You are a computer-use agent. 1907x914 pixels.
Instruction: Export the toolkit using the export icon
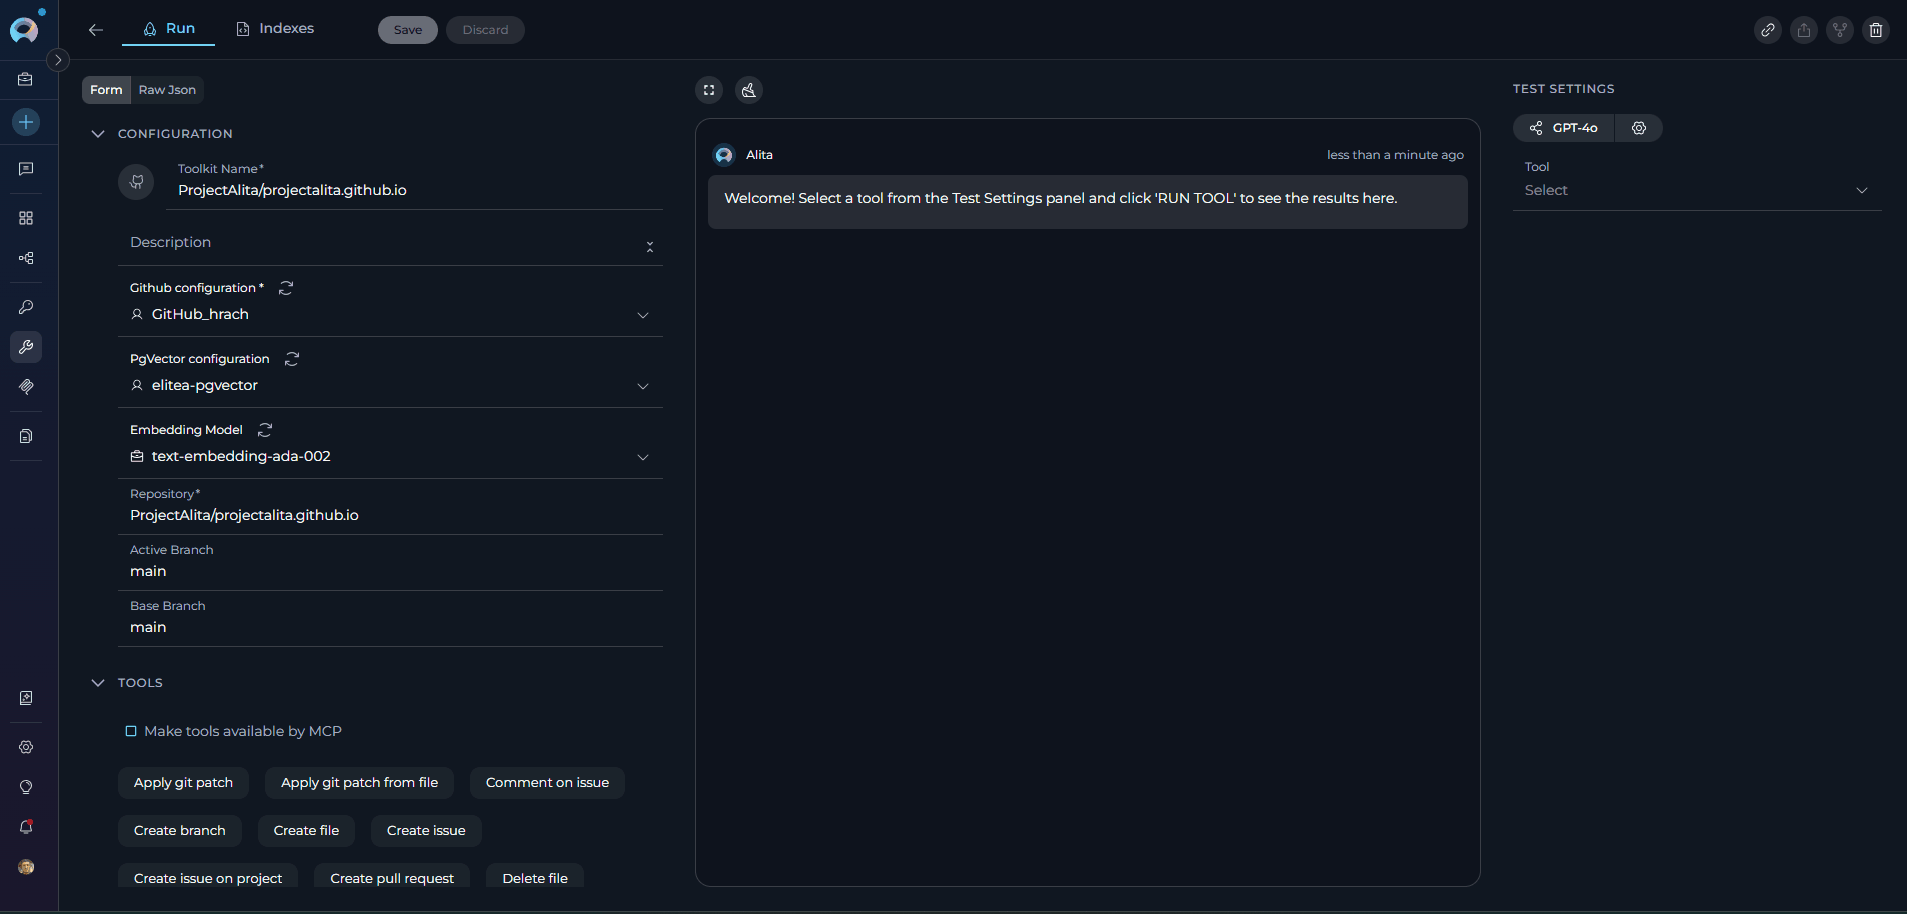click(1804, 30)
